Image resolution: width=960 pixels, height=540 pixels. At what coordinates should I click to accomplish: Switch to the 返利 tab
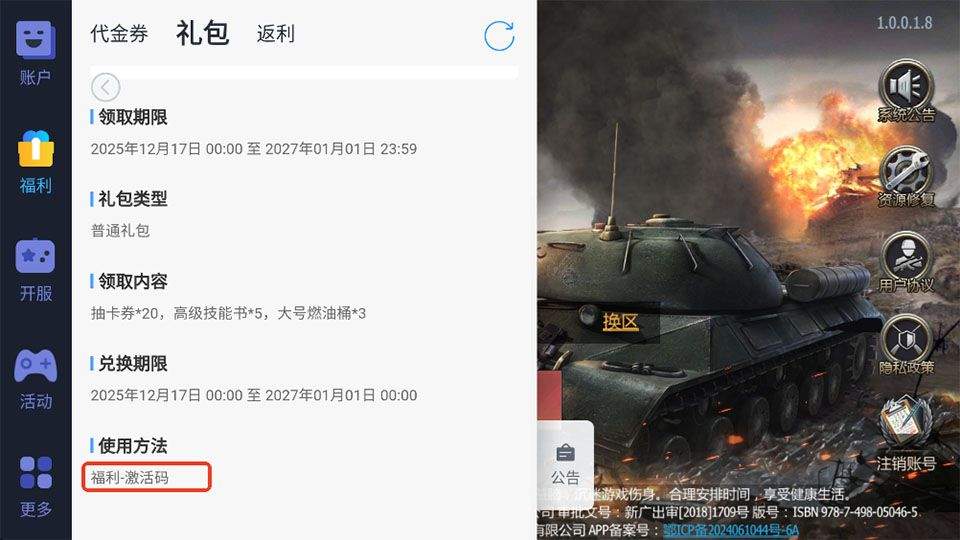click(276, 34)
